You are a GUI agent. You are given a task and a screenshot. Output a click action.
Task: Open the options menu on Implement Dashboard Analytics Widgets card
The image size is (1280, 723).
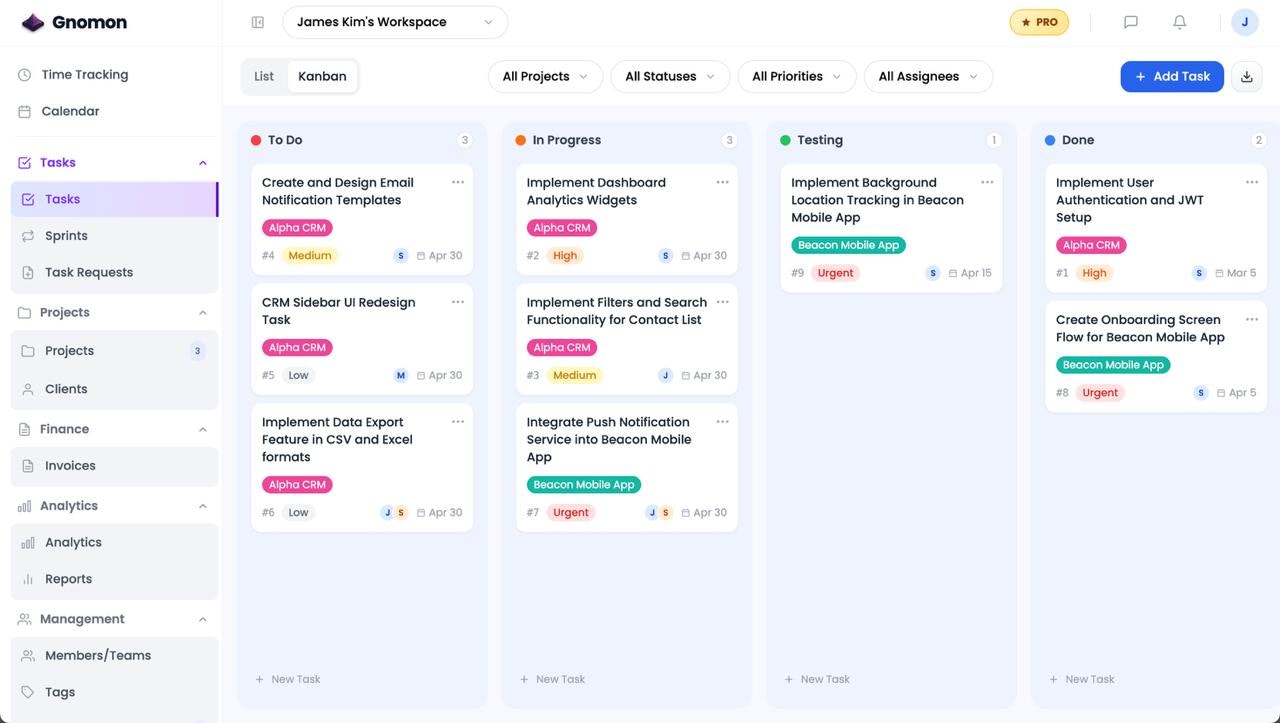point(723,182)
